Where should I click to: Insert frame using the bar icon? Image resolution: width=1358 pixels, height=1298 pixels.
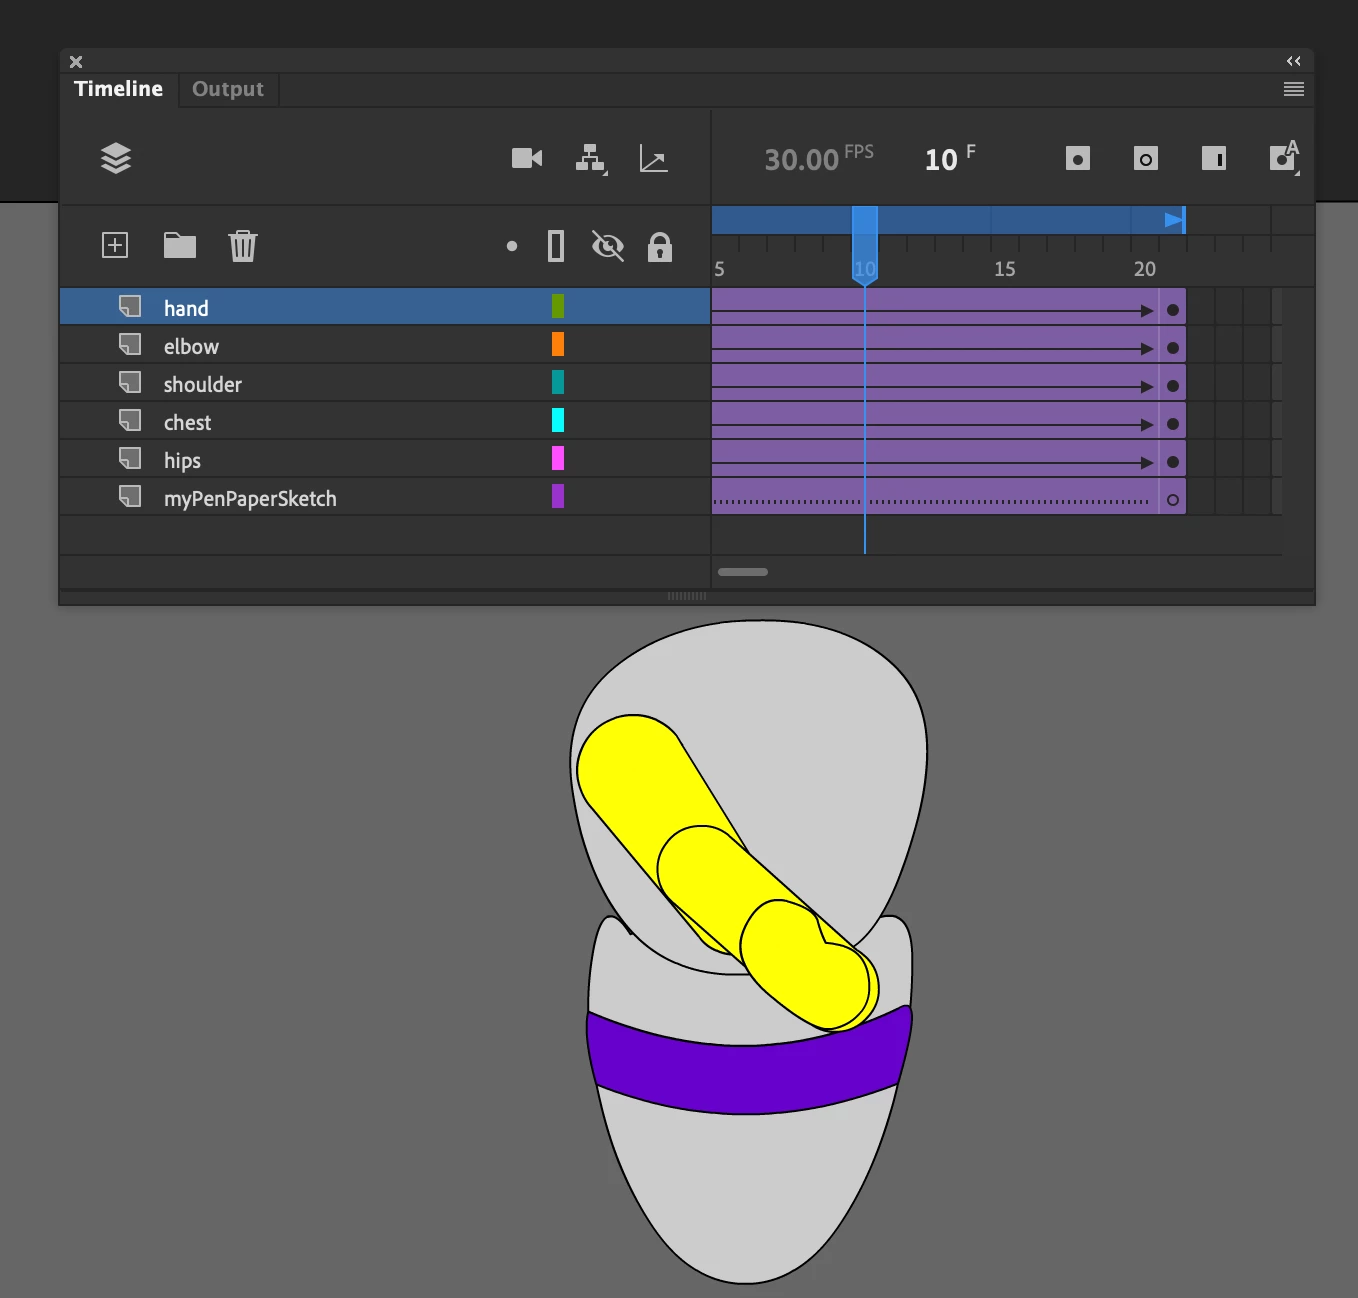click(x=1214, y=158)
